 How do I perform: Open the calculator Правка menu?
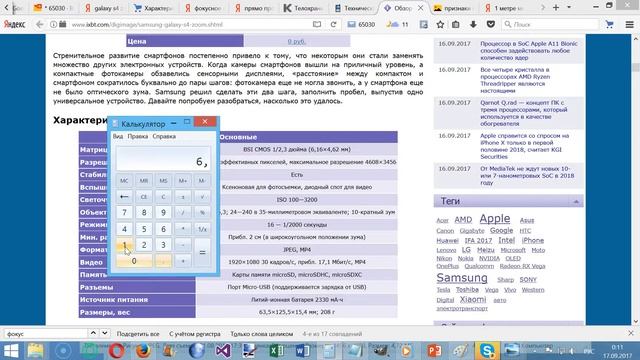(138, 136)
